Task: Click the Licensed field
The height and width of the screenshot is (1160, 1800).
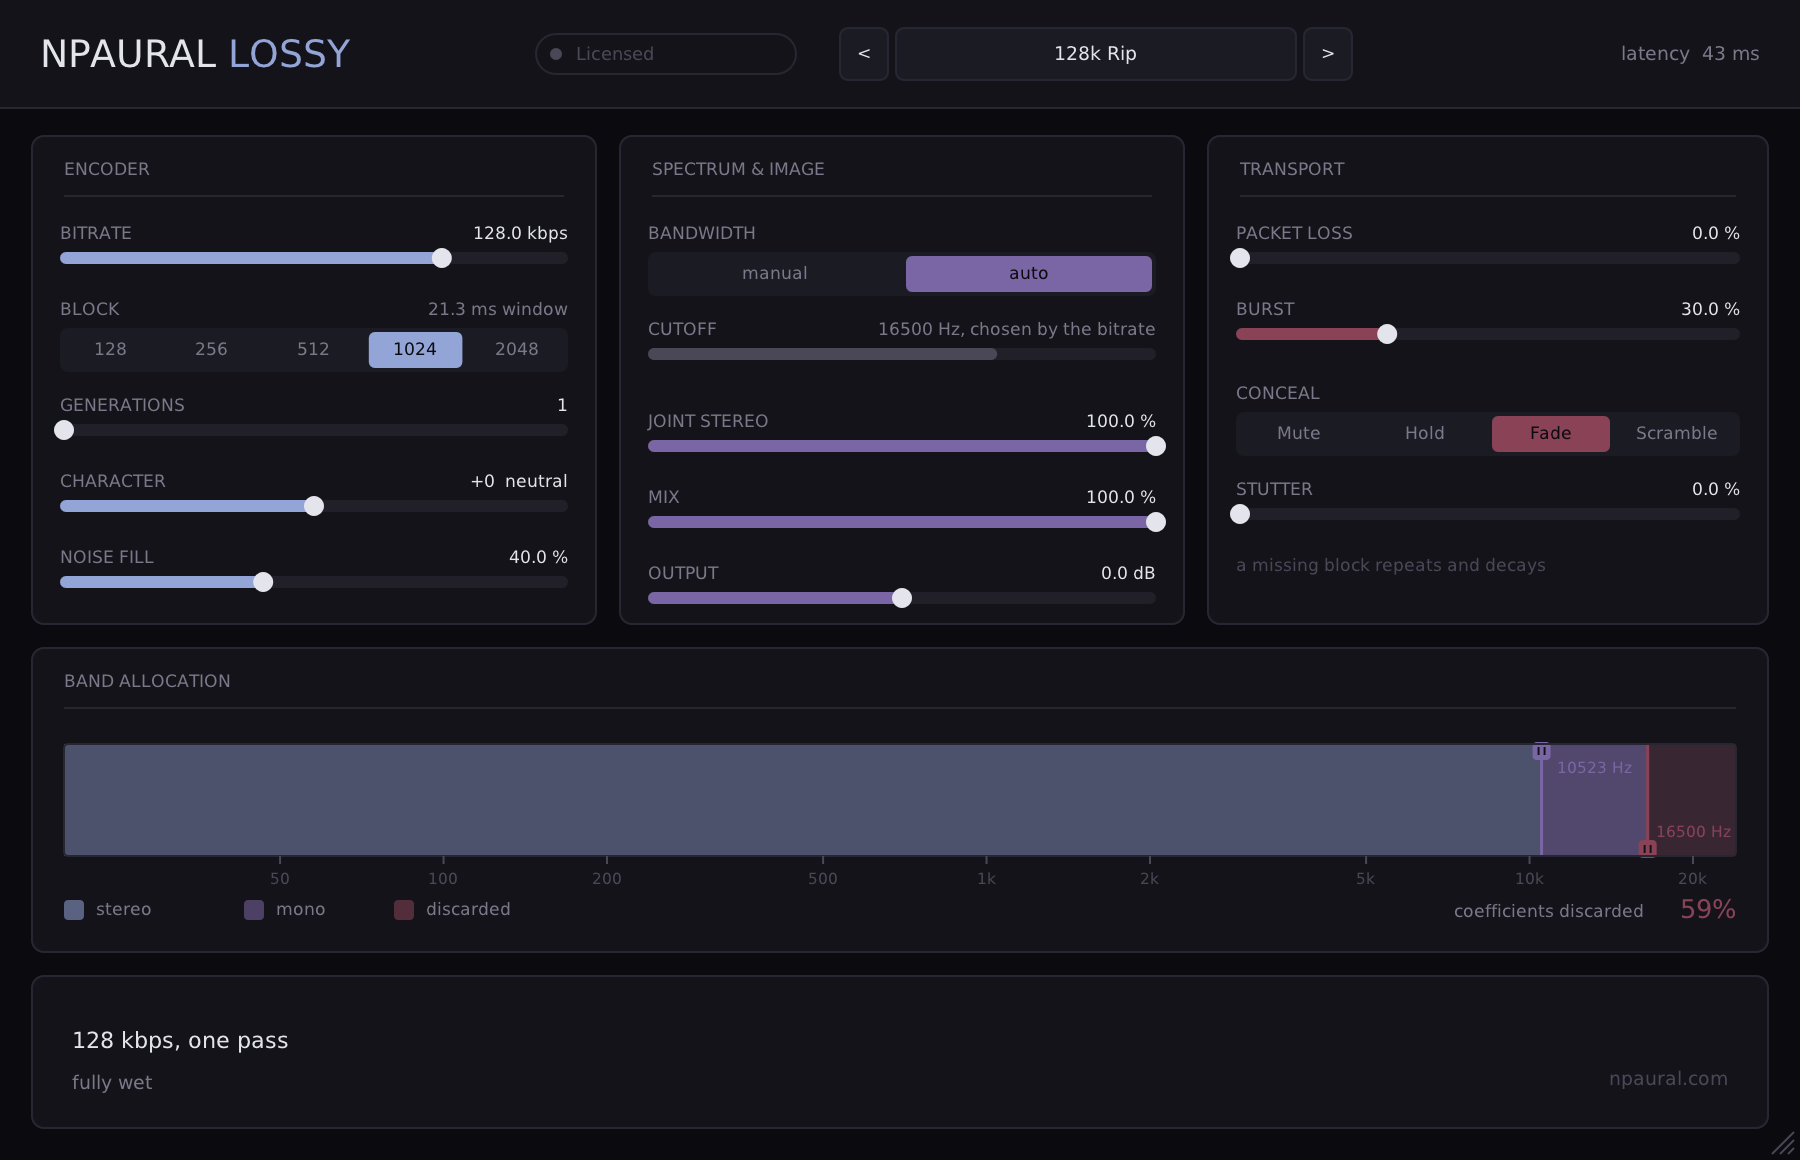Action: (x=666, y=54)
